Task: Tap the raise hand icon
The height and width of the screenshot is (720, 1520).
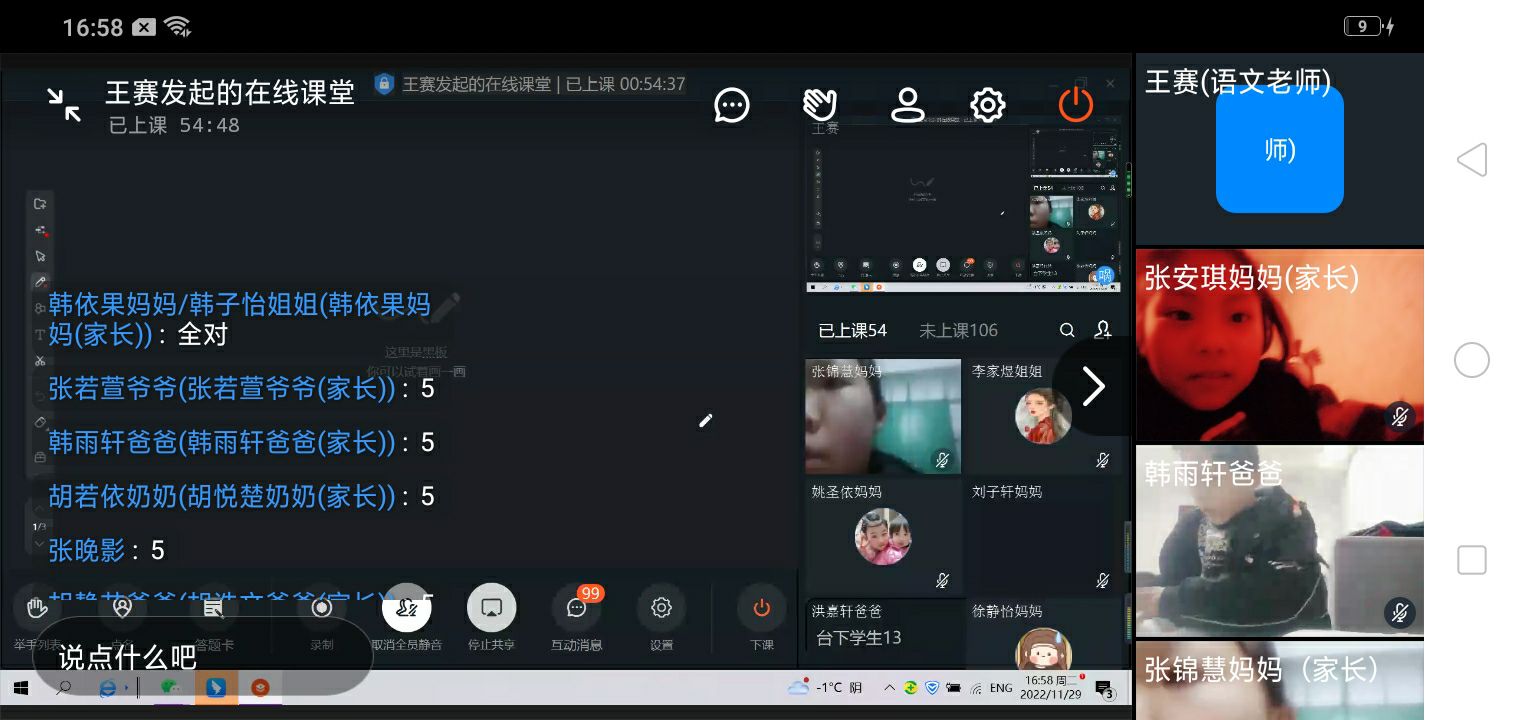Action: 820,105
